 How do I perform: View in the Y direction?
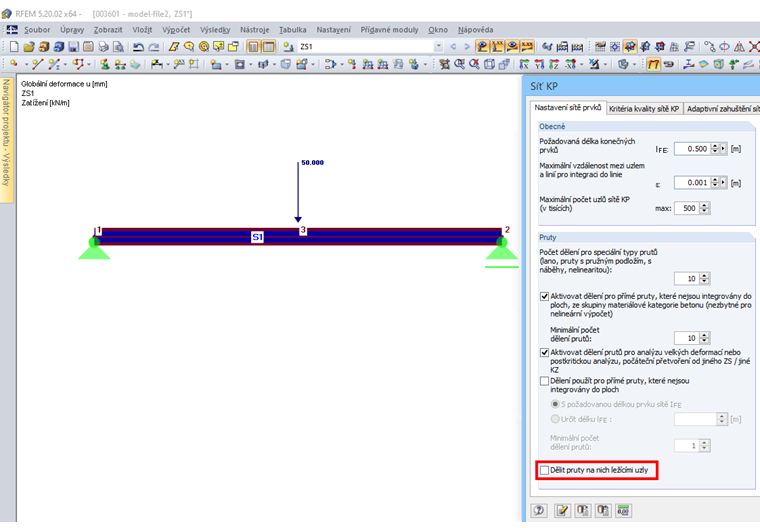(539, 64)
